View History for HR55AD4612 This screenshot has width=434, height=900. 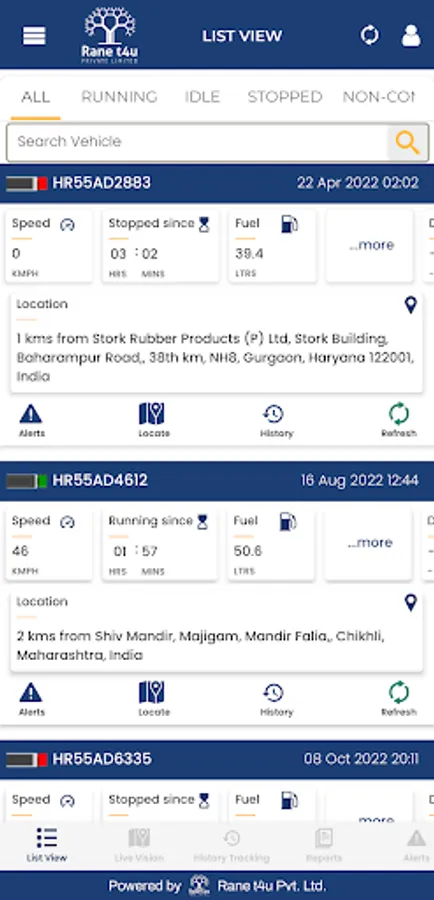[x=276, y=700]
